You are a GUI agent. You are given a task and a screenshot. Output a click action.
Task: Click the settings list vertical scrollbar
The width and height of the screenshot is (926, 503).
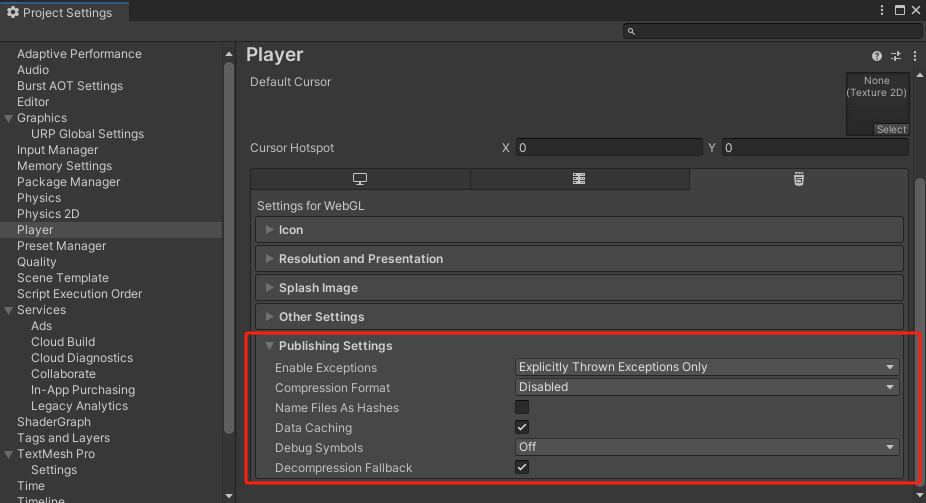point(229,248)
